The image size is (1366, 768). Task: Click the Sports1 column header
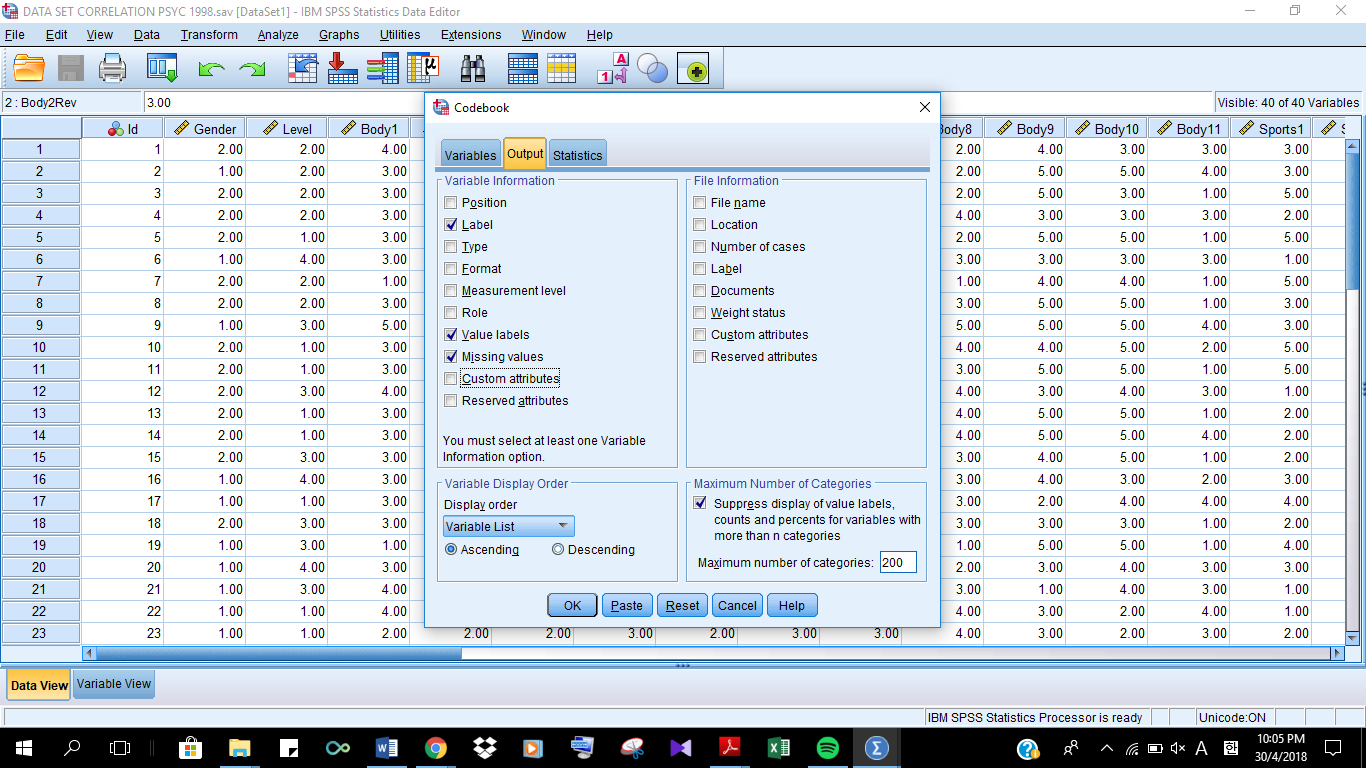(1271, 129)
